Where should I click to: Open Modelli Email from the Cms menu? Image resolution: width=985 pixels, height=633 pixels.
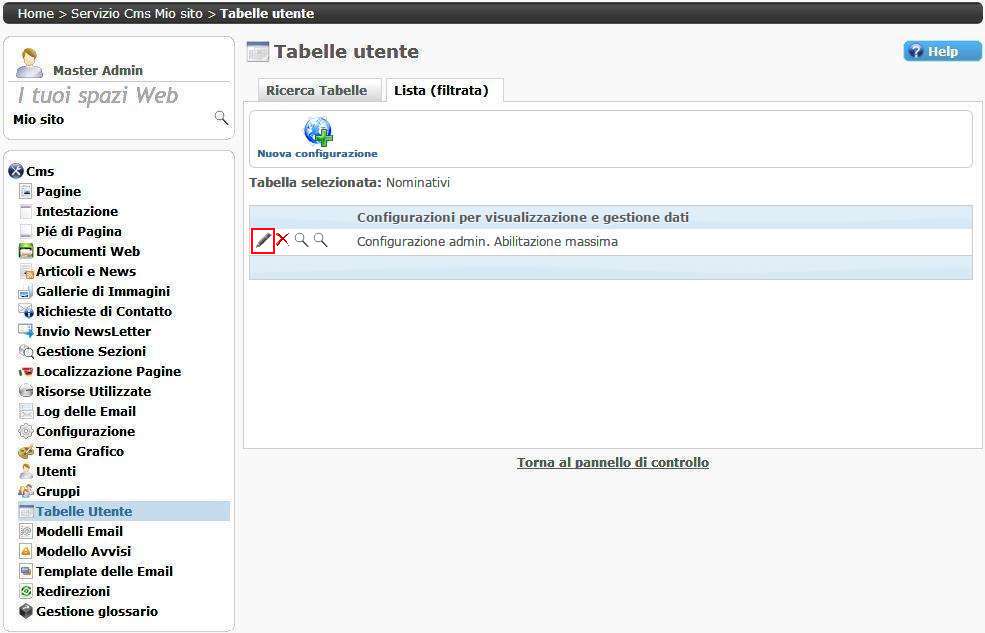coord(79,531)
